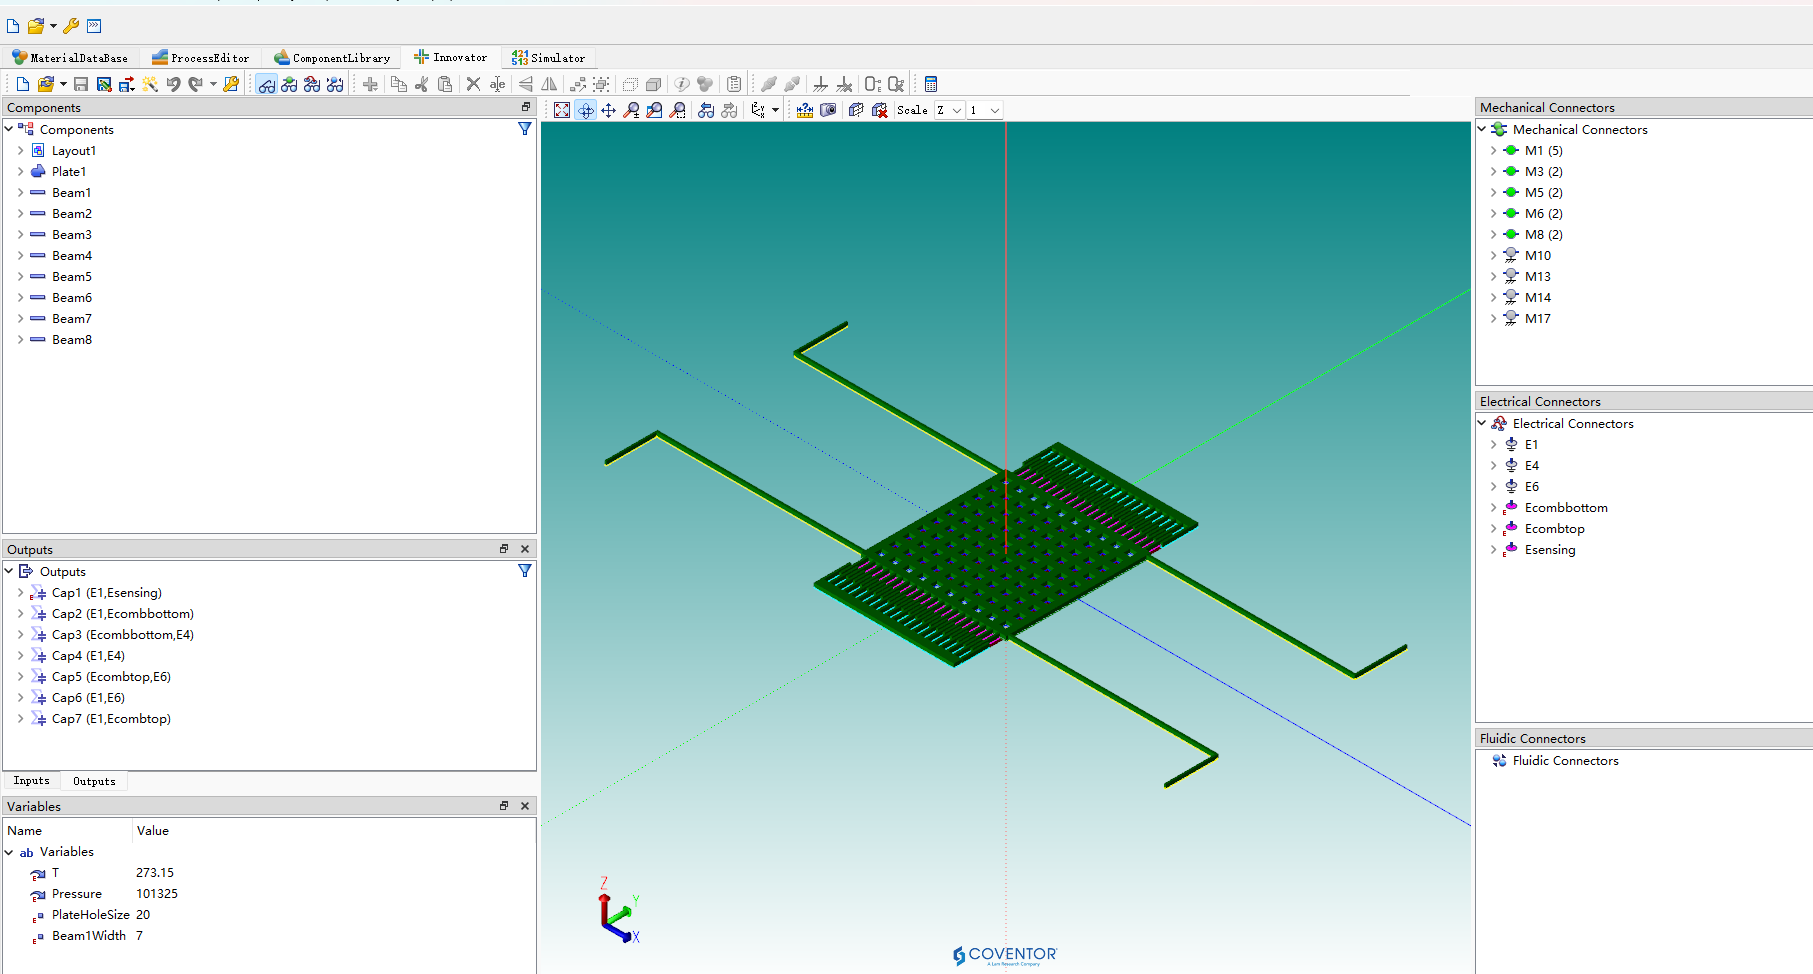The image size is (1813, 974).
Task: Select the rotate view tool
Action: coord(585,110)
